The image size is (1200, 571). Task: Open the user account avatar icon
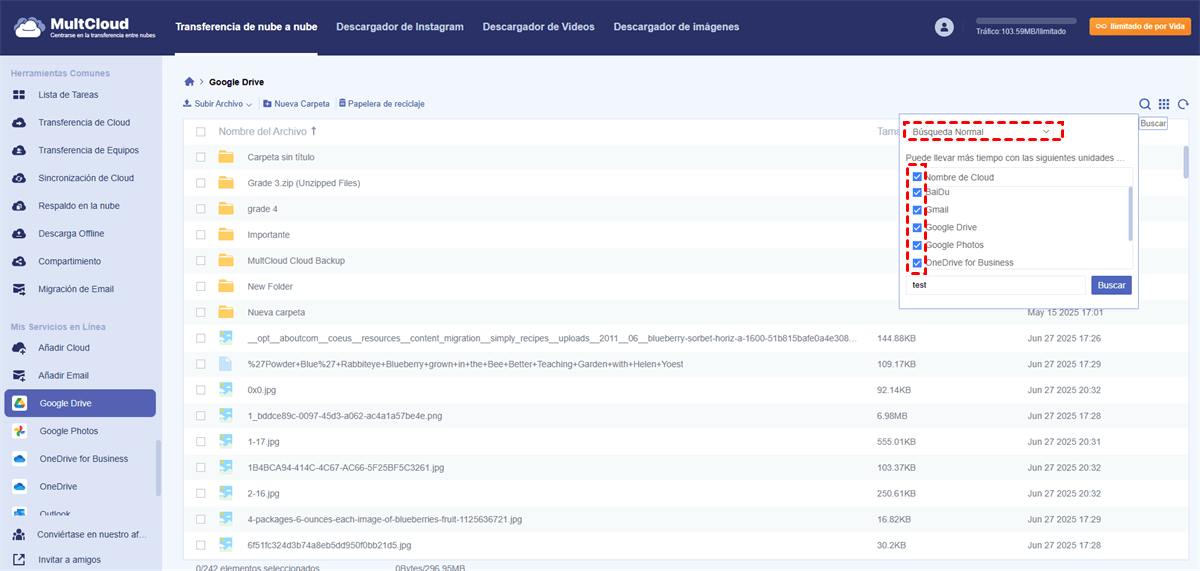pos(944,27)
